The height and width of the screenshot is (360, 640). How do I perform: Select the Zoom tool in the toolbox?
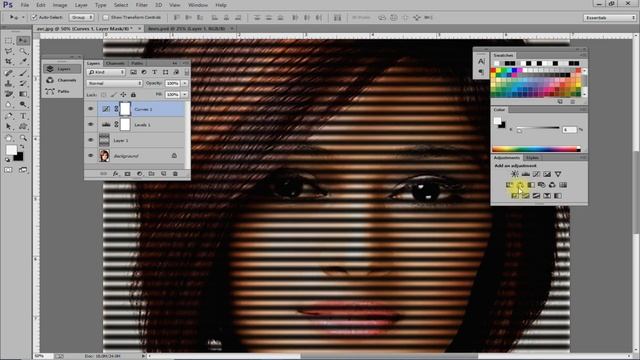23,138
